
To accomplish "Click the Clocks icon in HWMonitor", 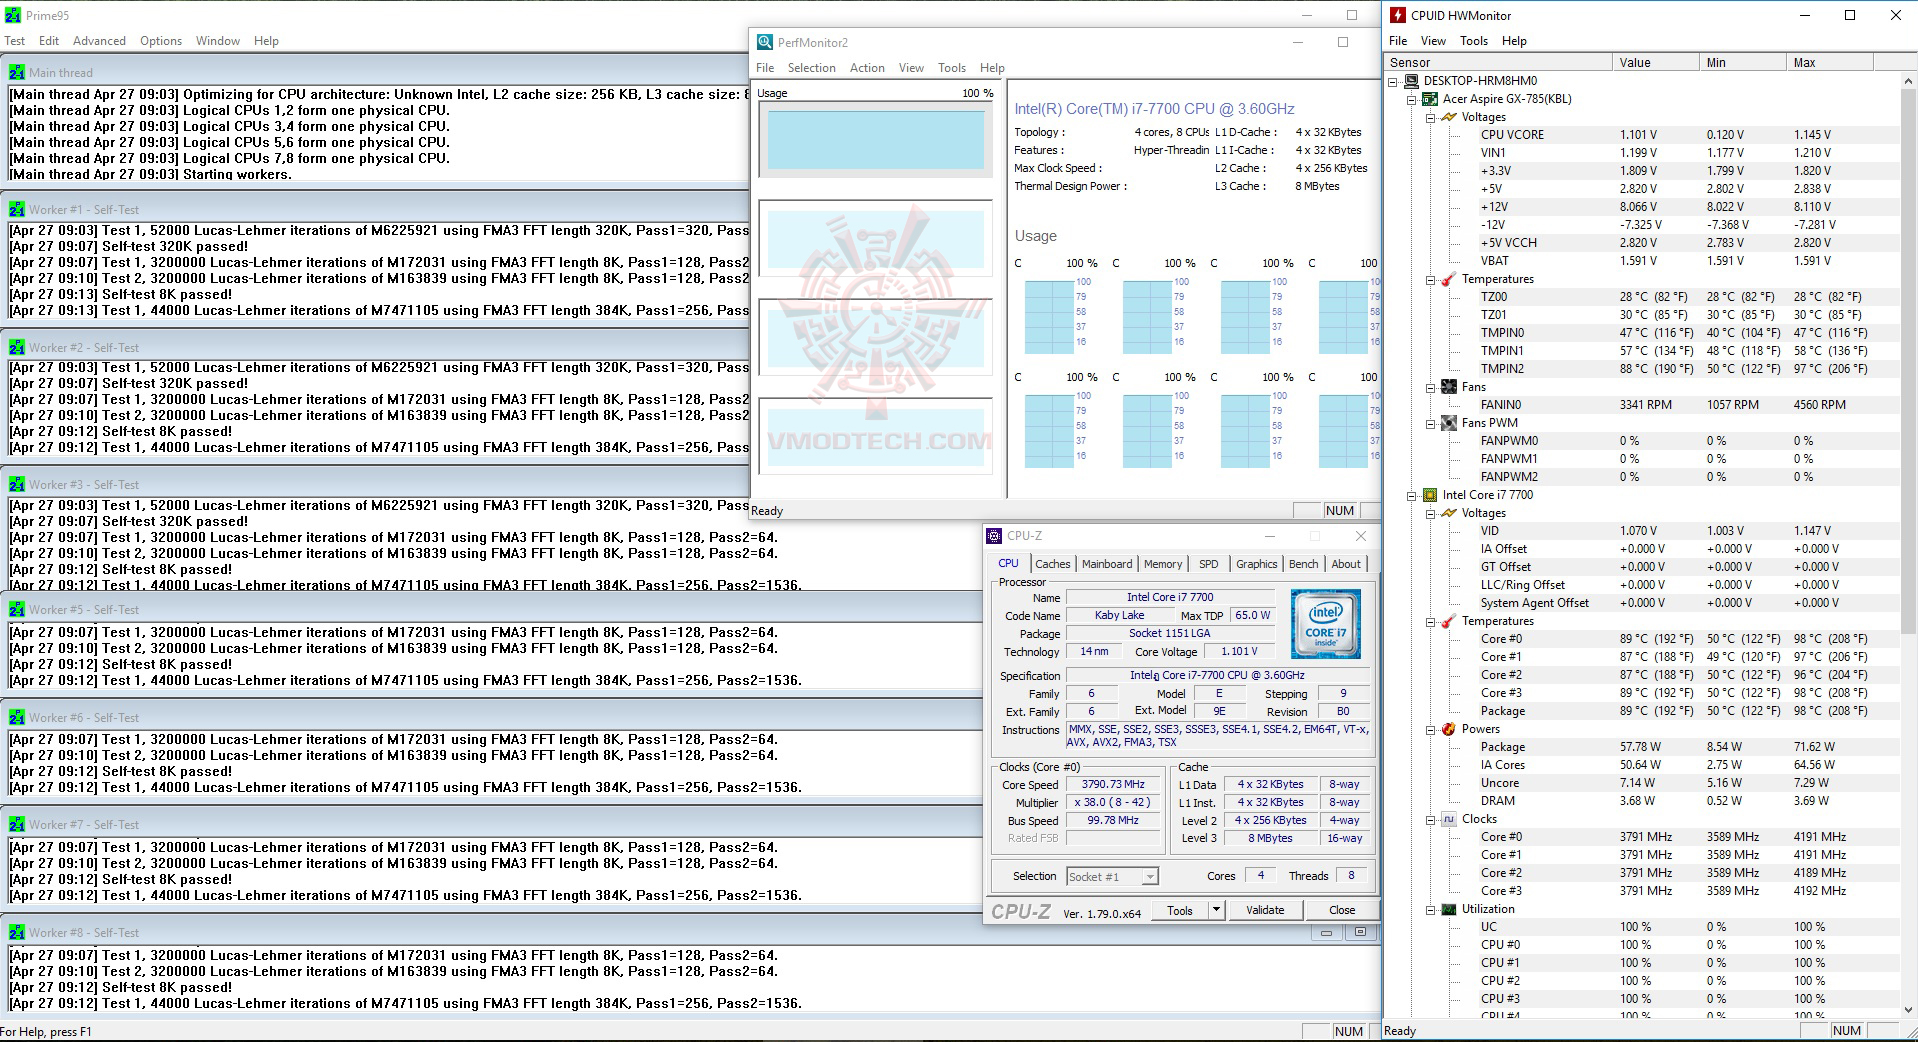I will click(1449, 819).
